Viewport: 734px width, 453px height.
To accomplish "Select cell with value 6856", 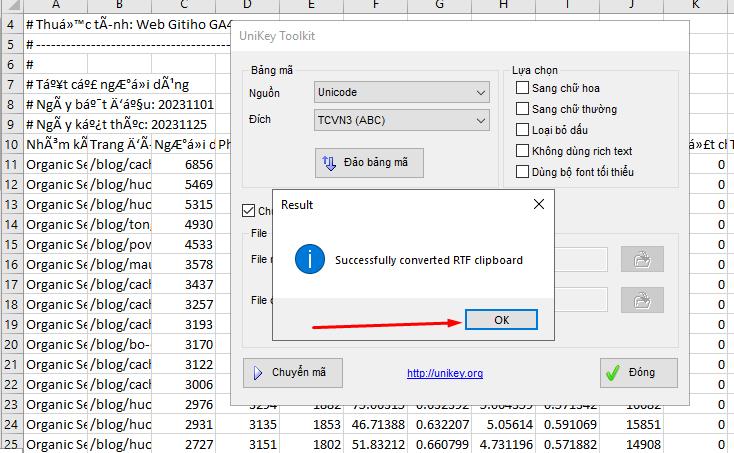I will coord(183,165).
